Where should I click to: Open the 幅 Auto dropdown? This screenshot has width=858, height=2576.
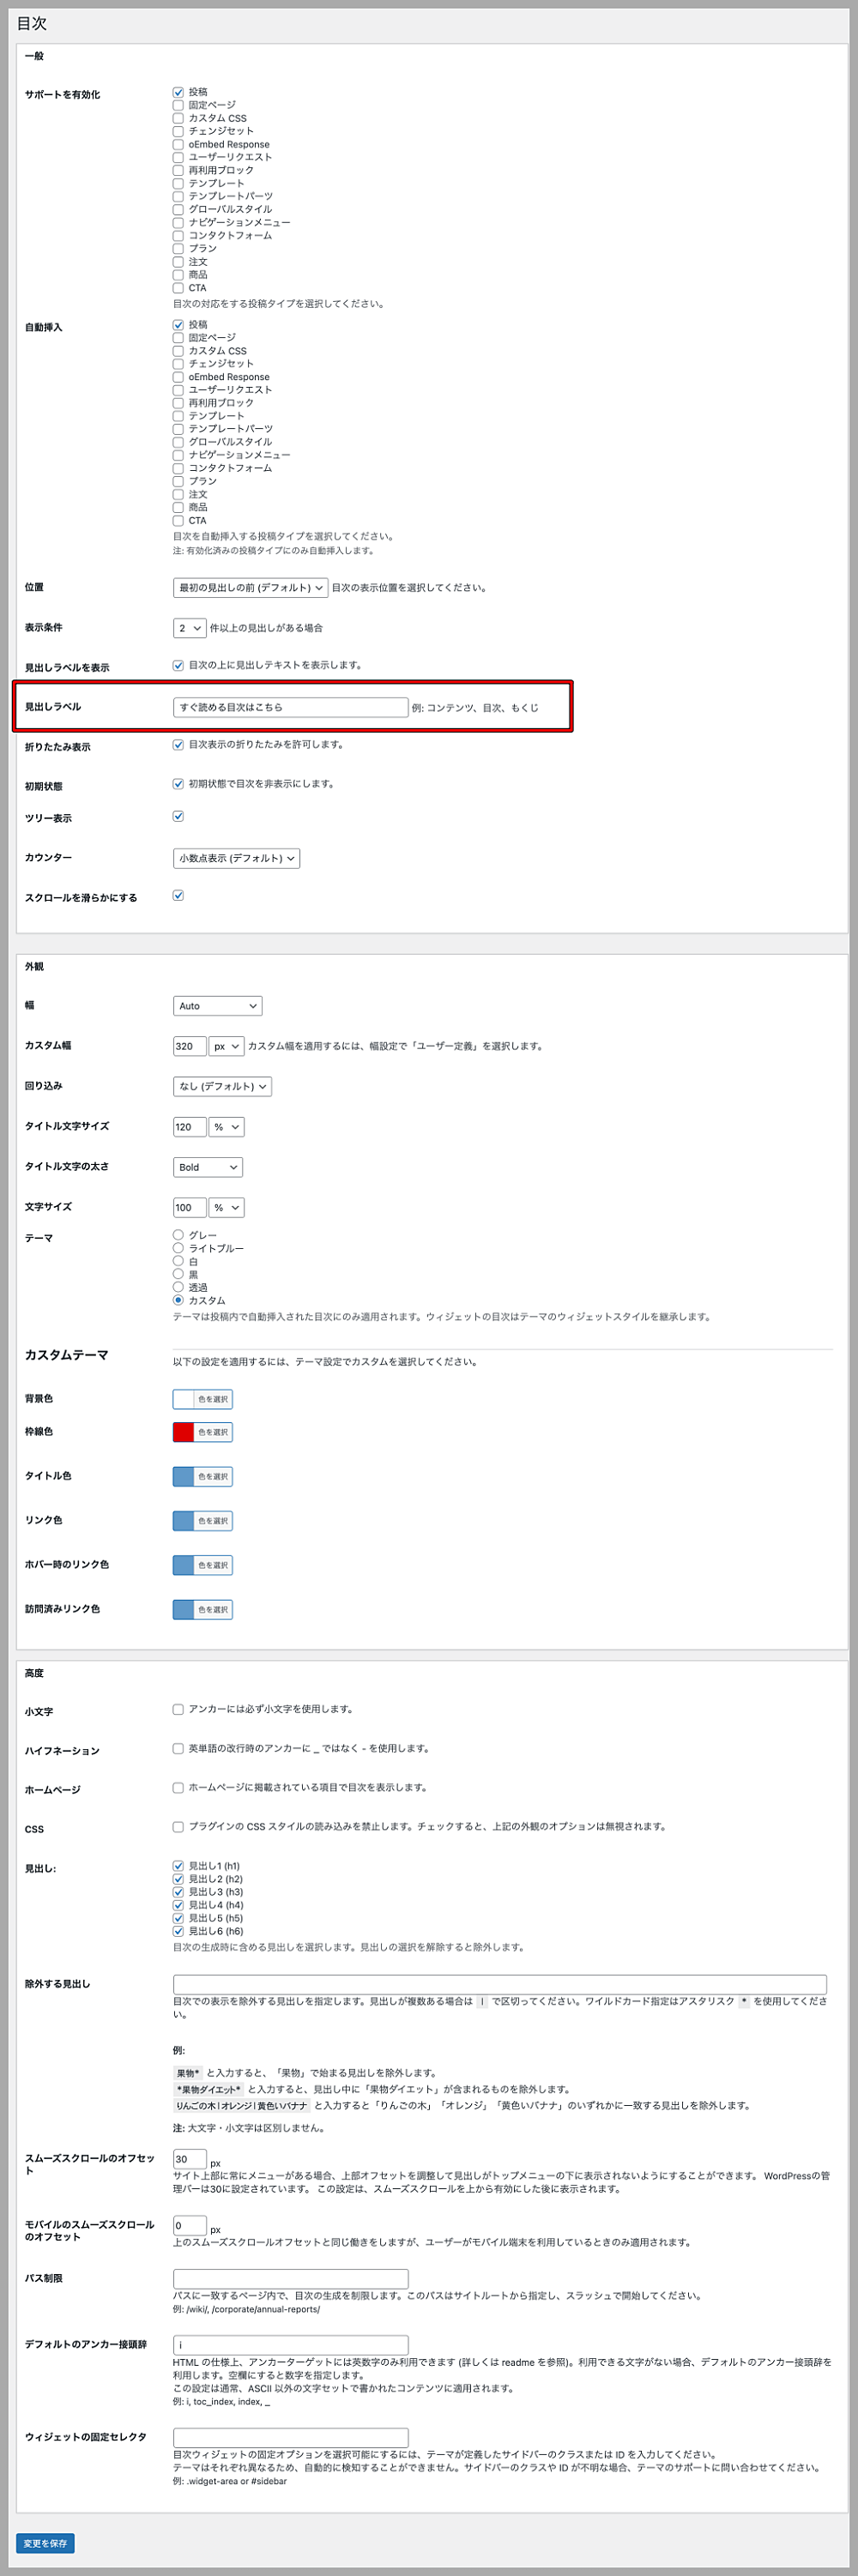coord(217,1006)
